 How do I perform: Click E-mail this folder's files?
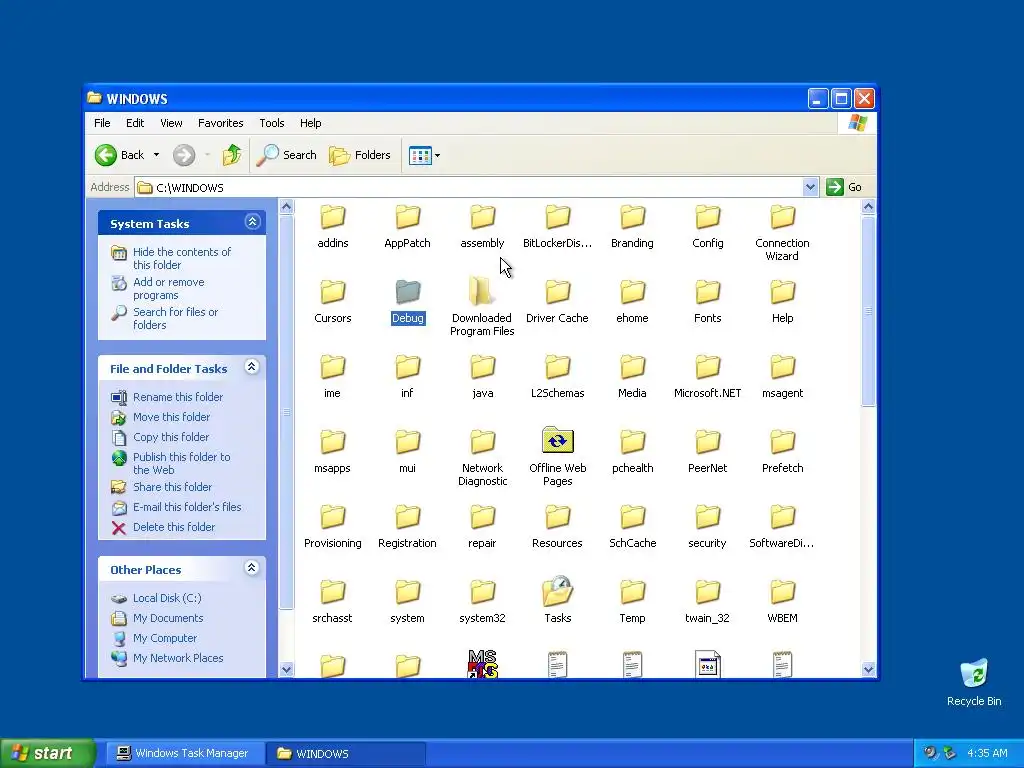187,507
